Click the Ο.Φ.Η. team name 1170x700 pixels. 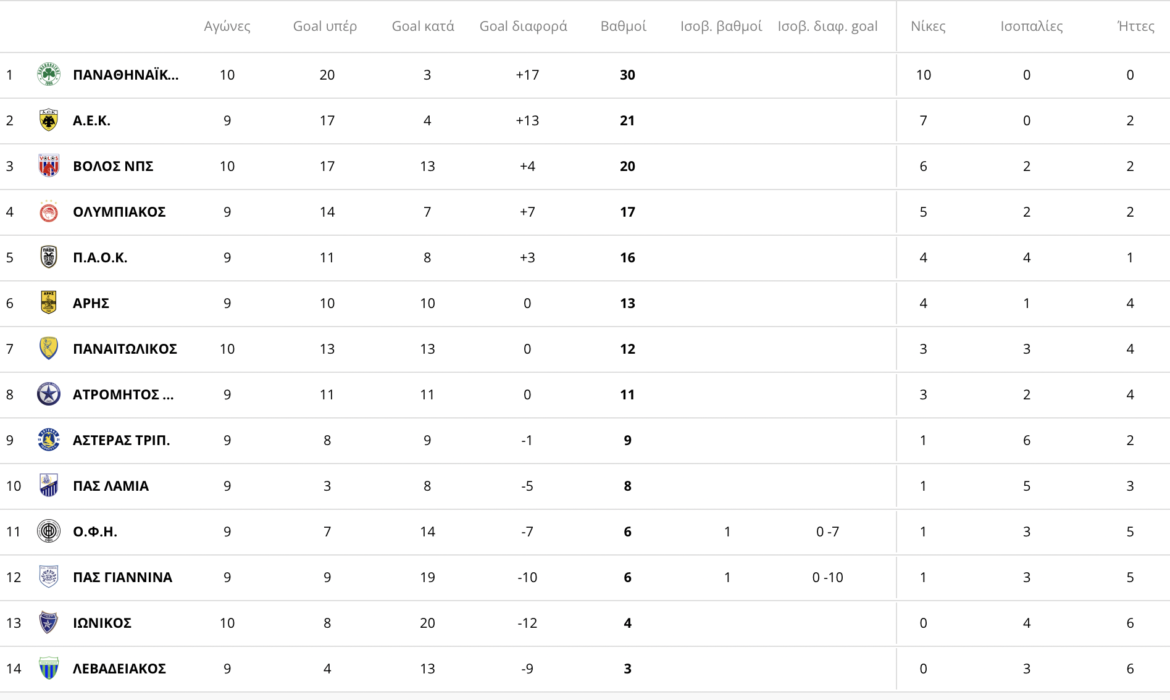click(x=95, y=532)
